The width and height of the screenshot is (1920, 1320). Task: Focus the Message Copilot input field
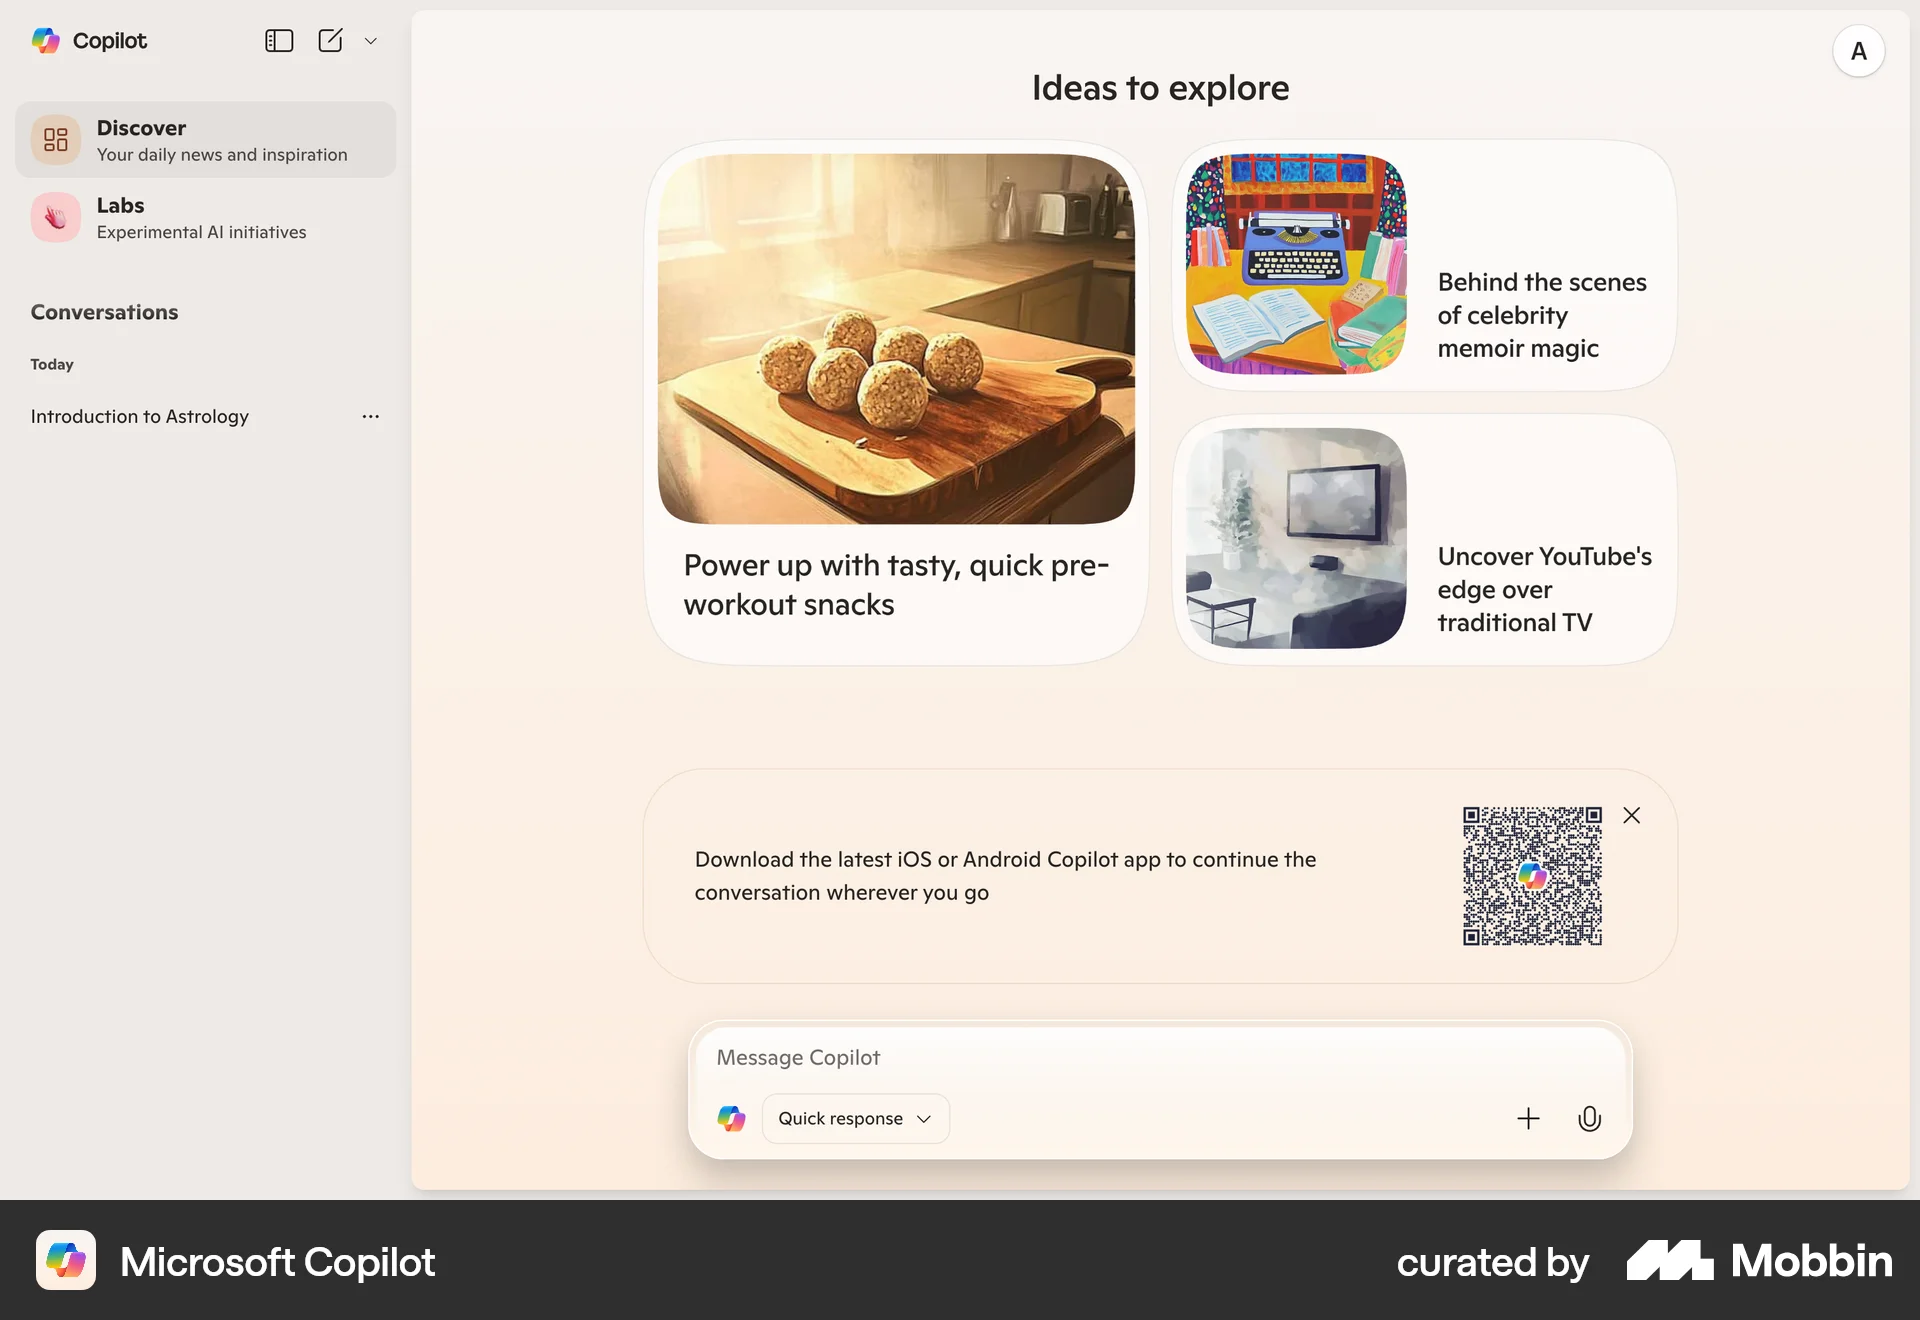pos(1160,1057)
